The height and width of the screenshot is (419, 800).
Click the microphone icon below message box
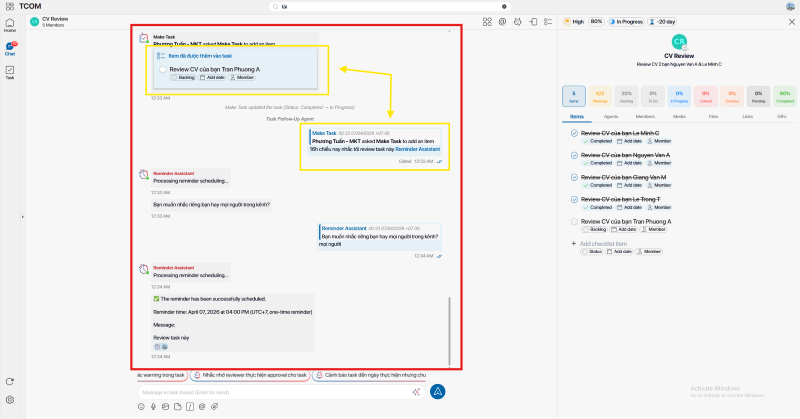pyautogui.click(x=153, y=407)
